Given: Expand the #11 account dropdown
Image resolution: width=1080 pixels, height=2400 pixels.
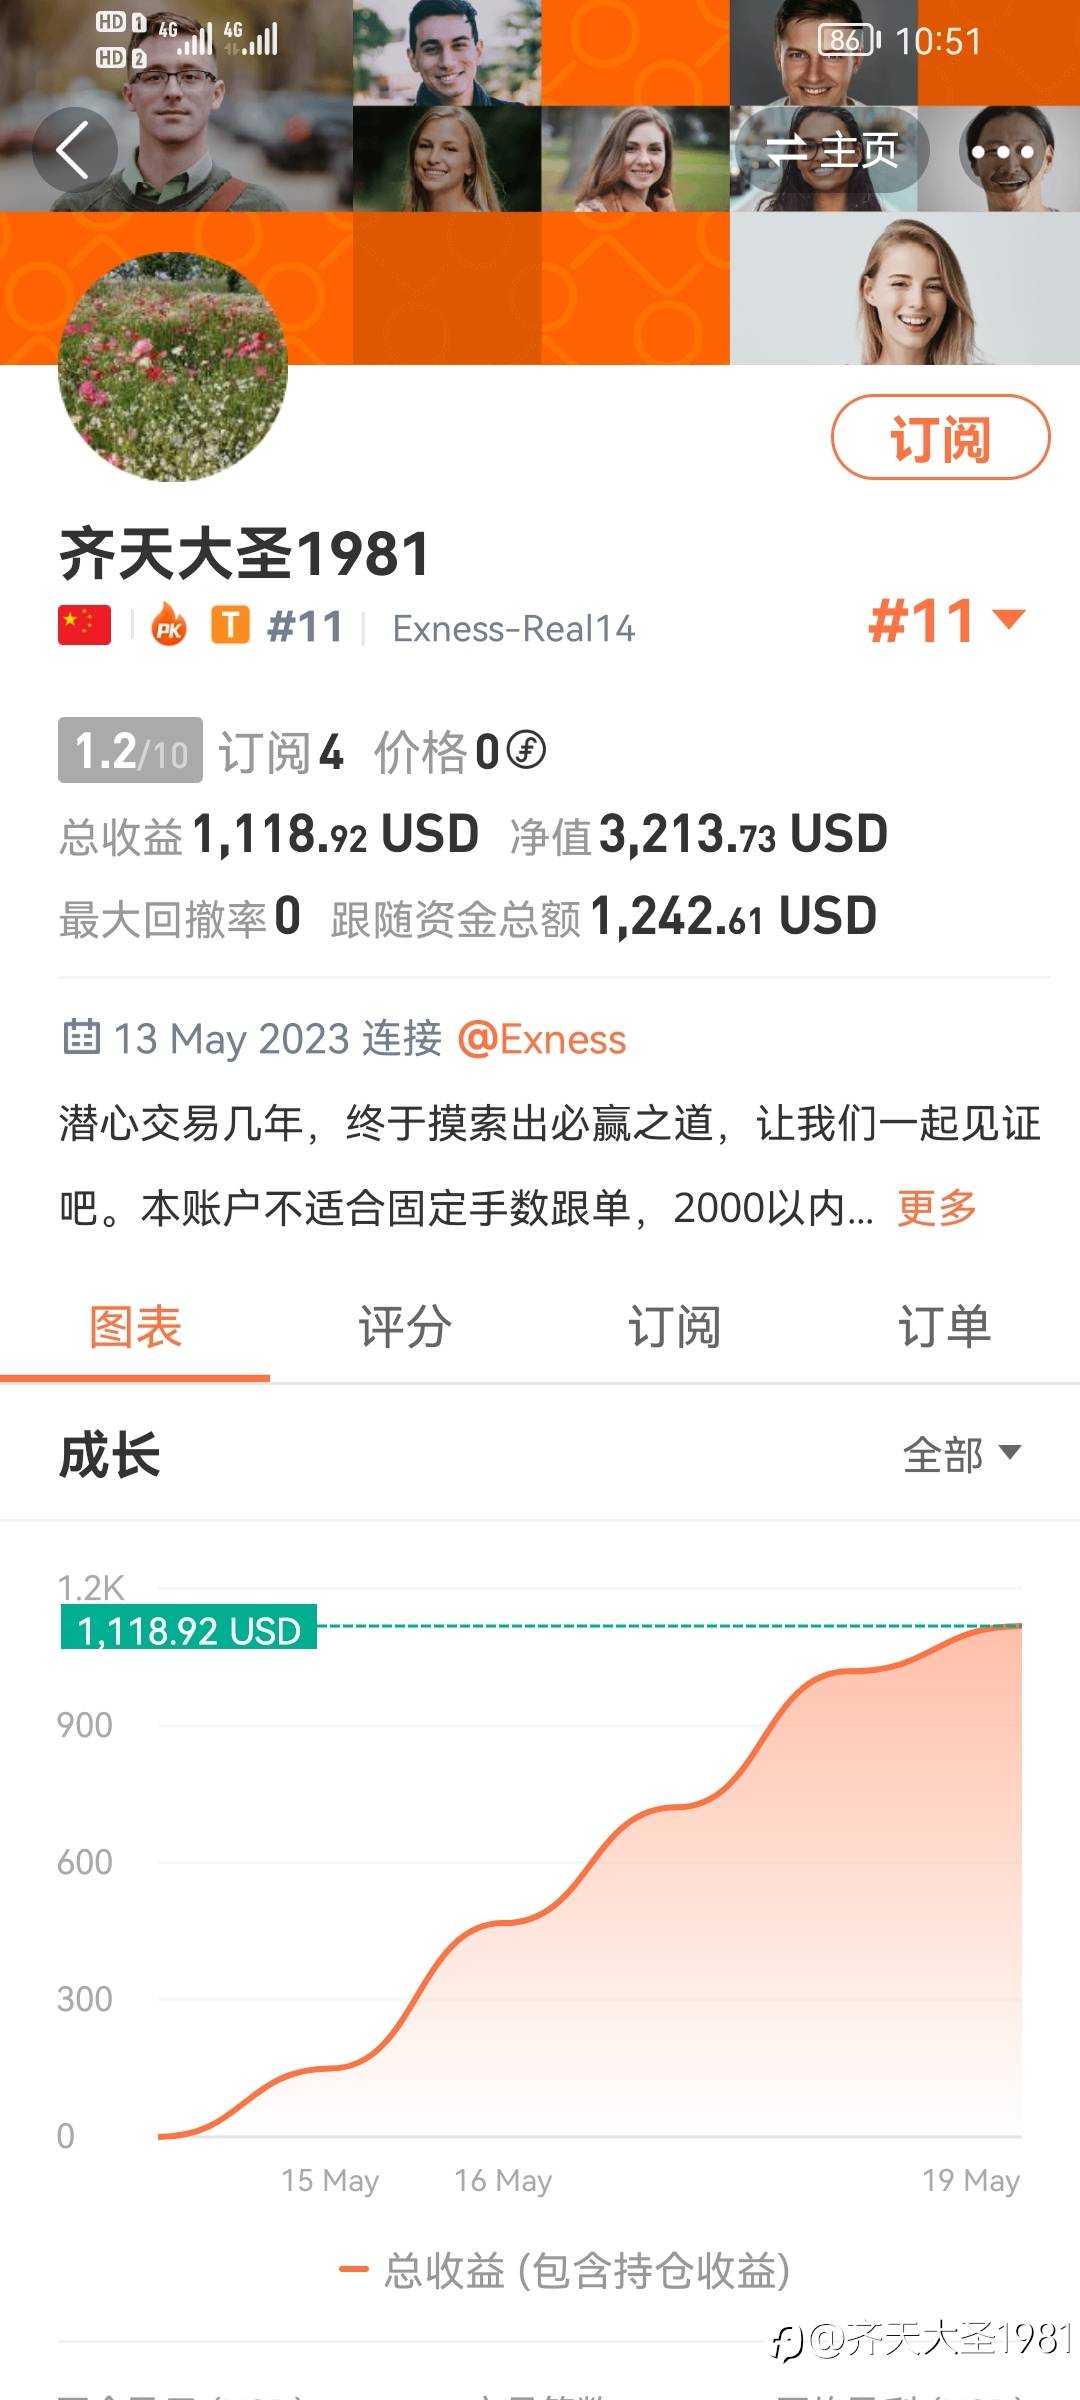Looking at the screenshot, I should (946, 621).
